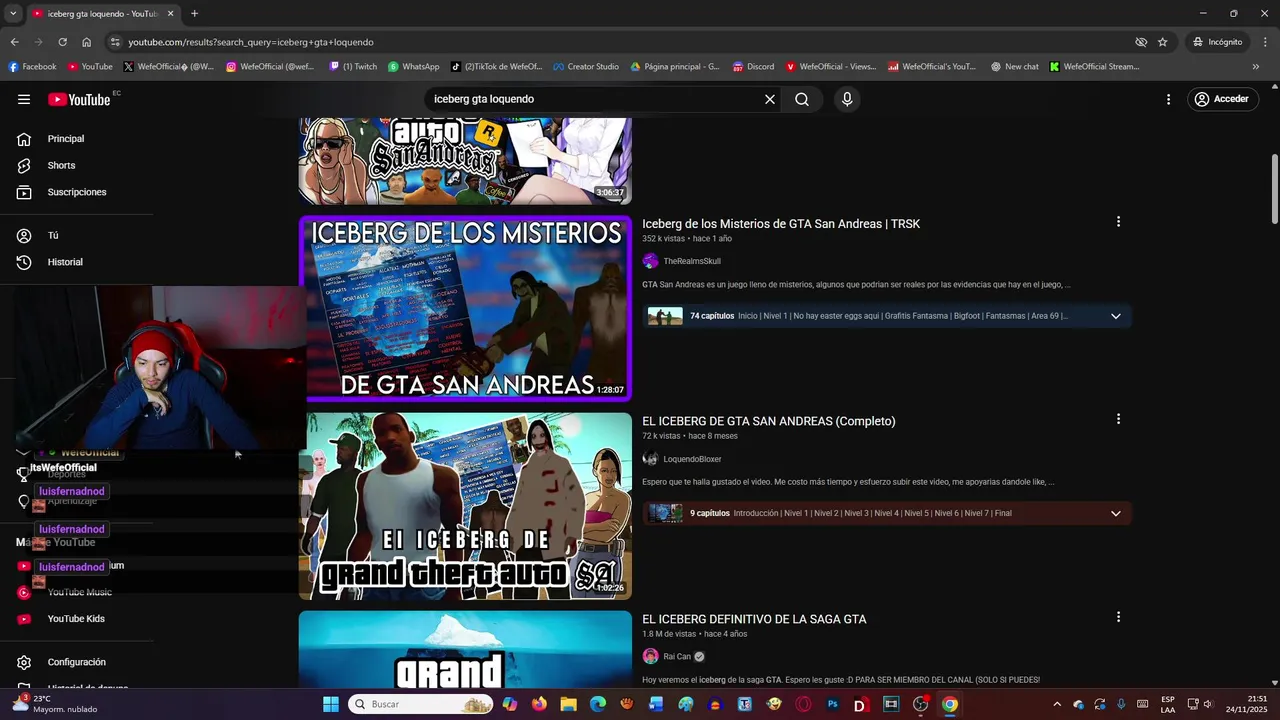The width and height of the screenshot is (1280, 720).
Task: Open title EL ICEBERG DE GTA SAN ANDREAS (Completo)
Action: pyautogui.click(x=769, y=422)
